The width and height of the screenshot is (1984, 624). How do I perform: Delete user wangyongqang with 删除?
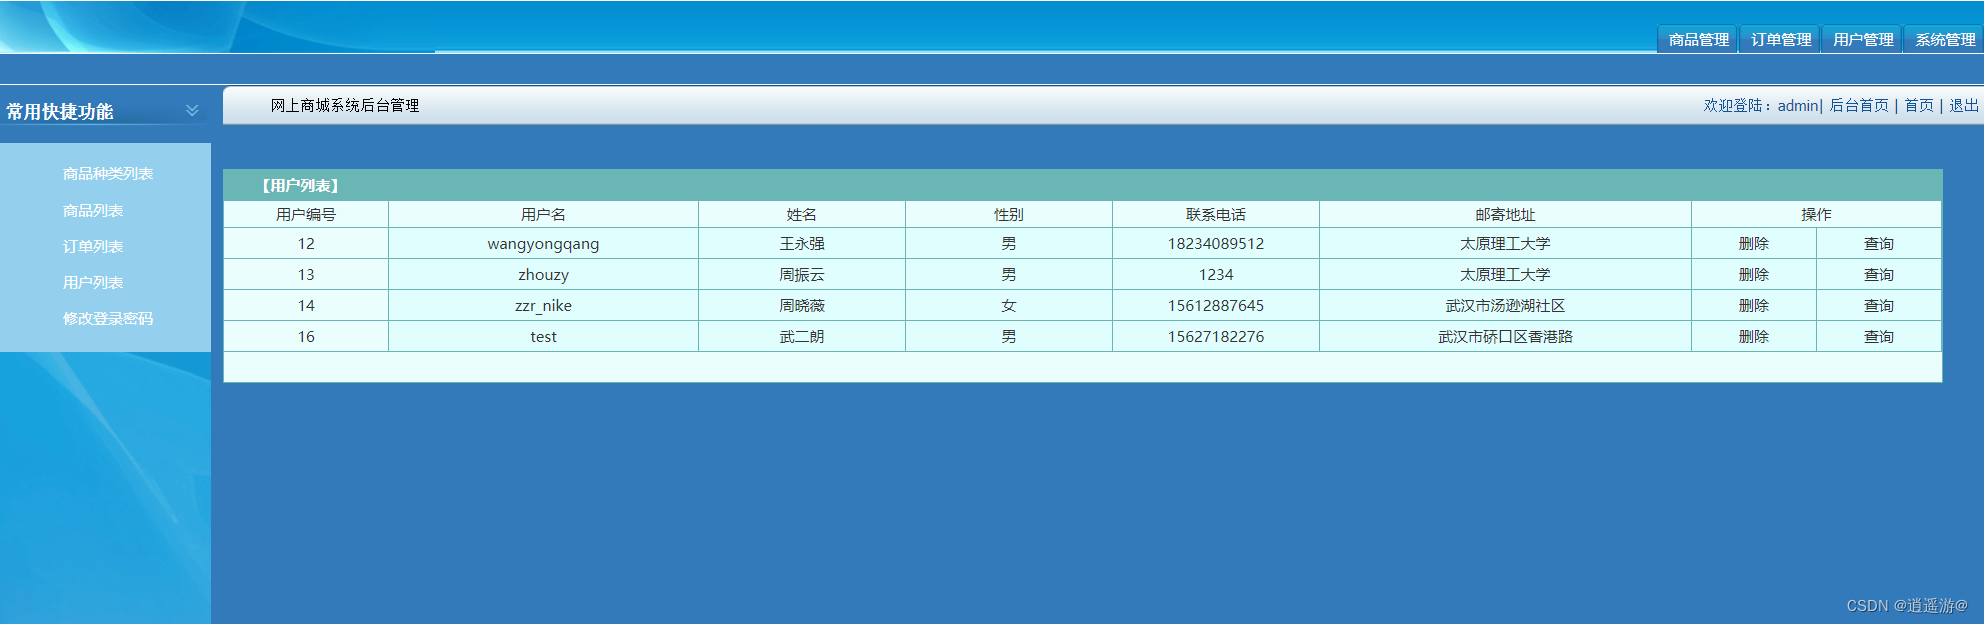coord(1754,244)
